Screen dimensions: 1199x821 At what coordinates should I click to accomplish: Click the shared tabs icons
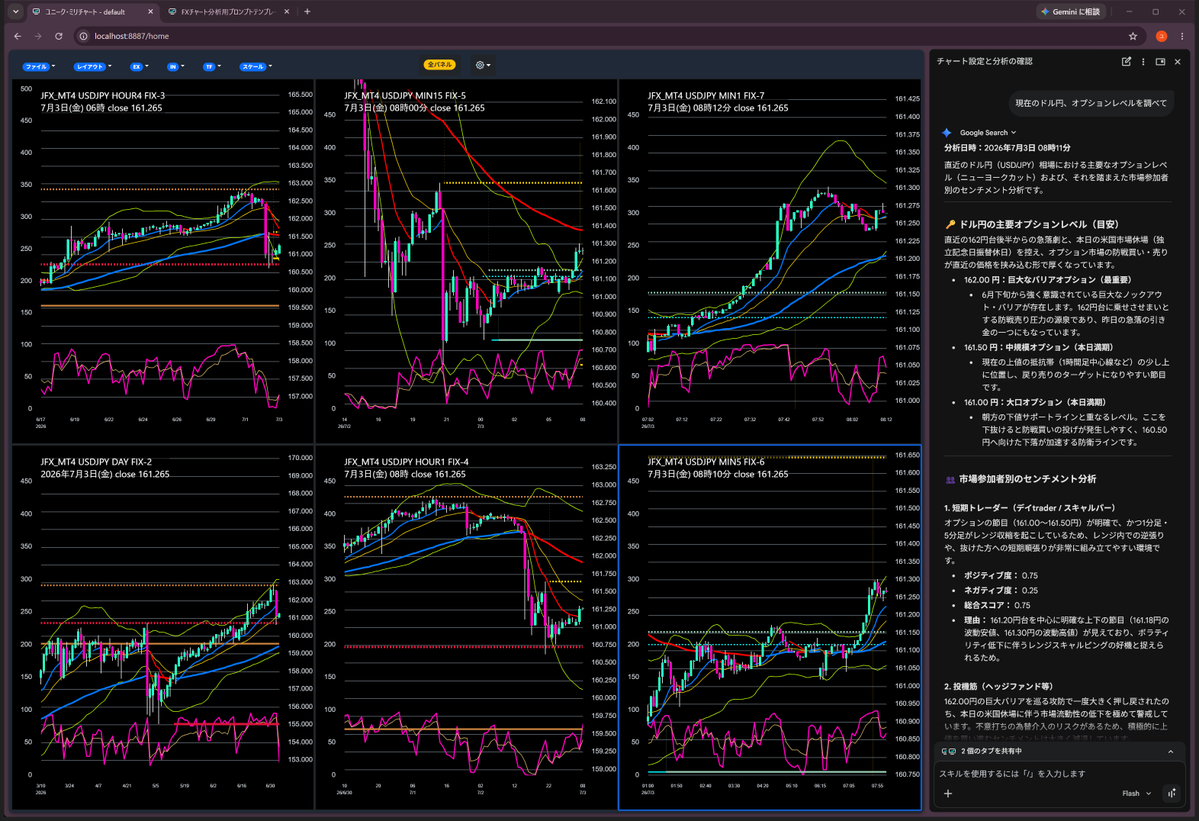(x=948, y=751)
